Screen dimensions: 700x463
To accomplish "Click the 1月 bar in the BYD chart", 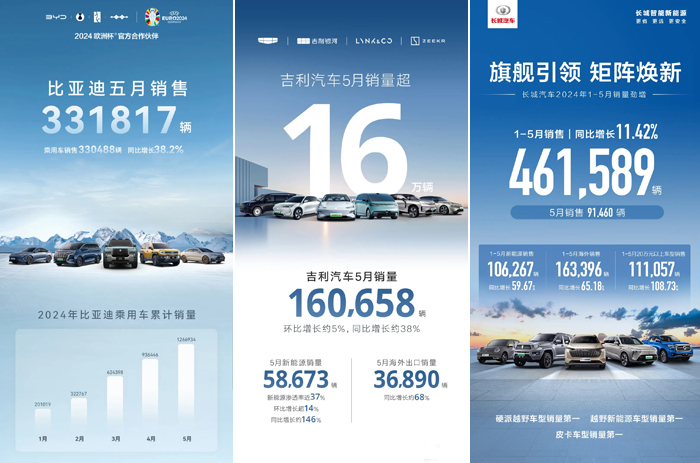I will click(43, 421).
